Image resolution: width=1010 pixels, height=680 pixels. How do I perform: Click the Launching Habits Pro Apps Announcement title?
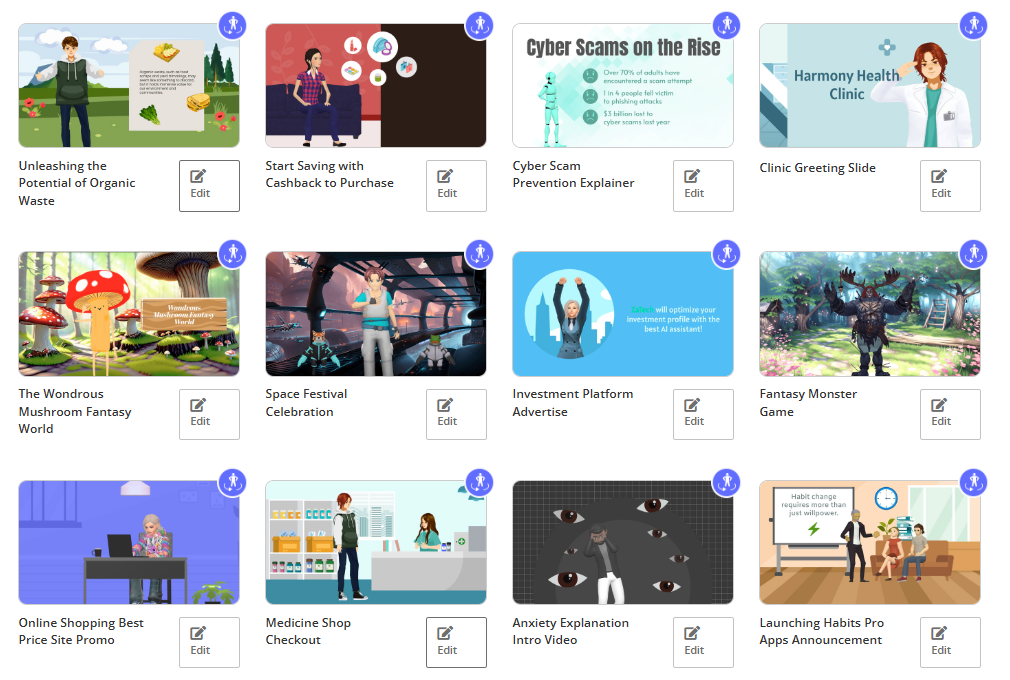tap(821, 631)
